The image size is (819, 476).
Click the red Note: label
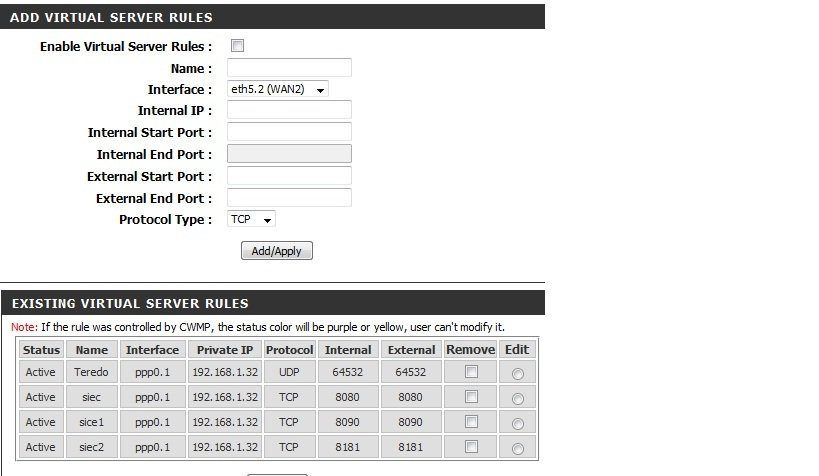pyautogui.click(x=24, y=327)
